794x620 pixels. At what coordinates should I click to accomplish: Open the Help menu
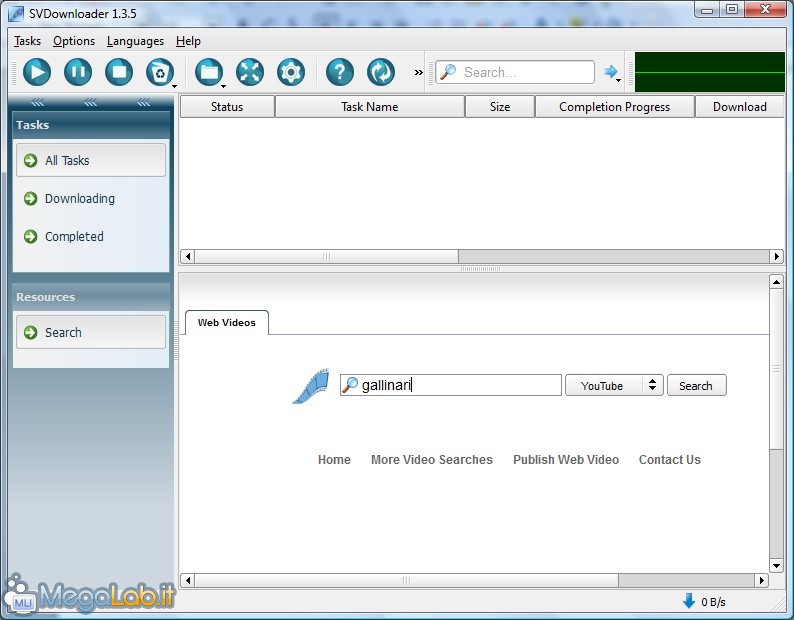188,41
